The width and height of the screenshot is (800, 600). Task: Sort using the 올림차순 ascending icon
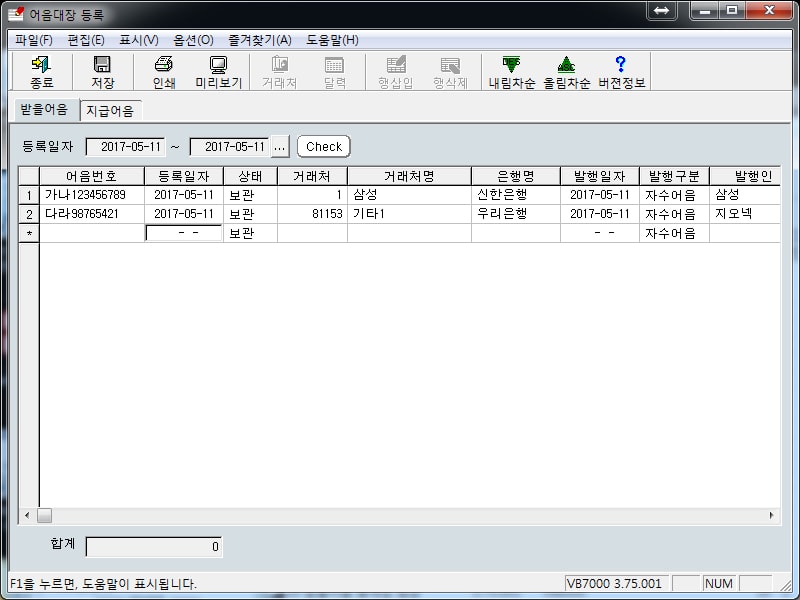(566, 65)
